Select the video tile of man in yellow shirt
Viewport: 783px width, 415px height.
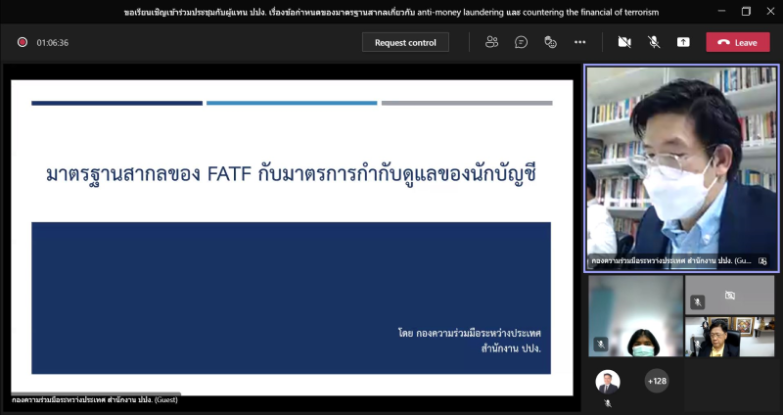(x=730, y=338)
